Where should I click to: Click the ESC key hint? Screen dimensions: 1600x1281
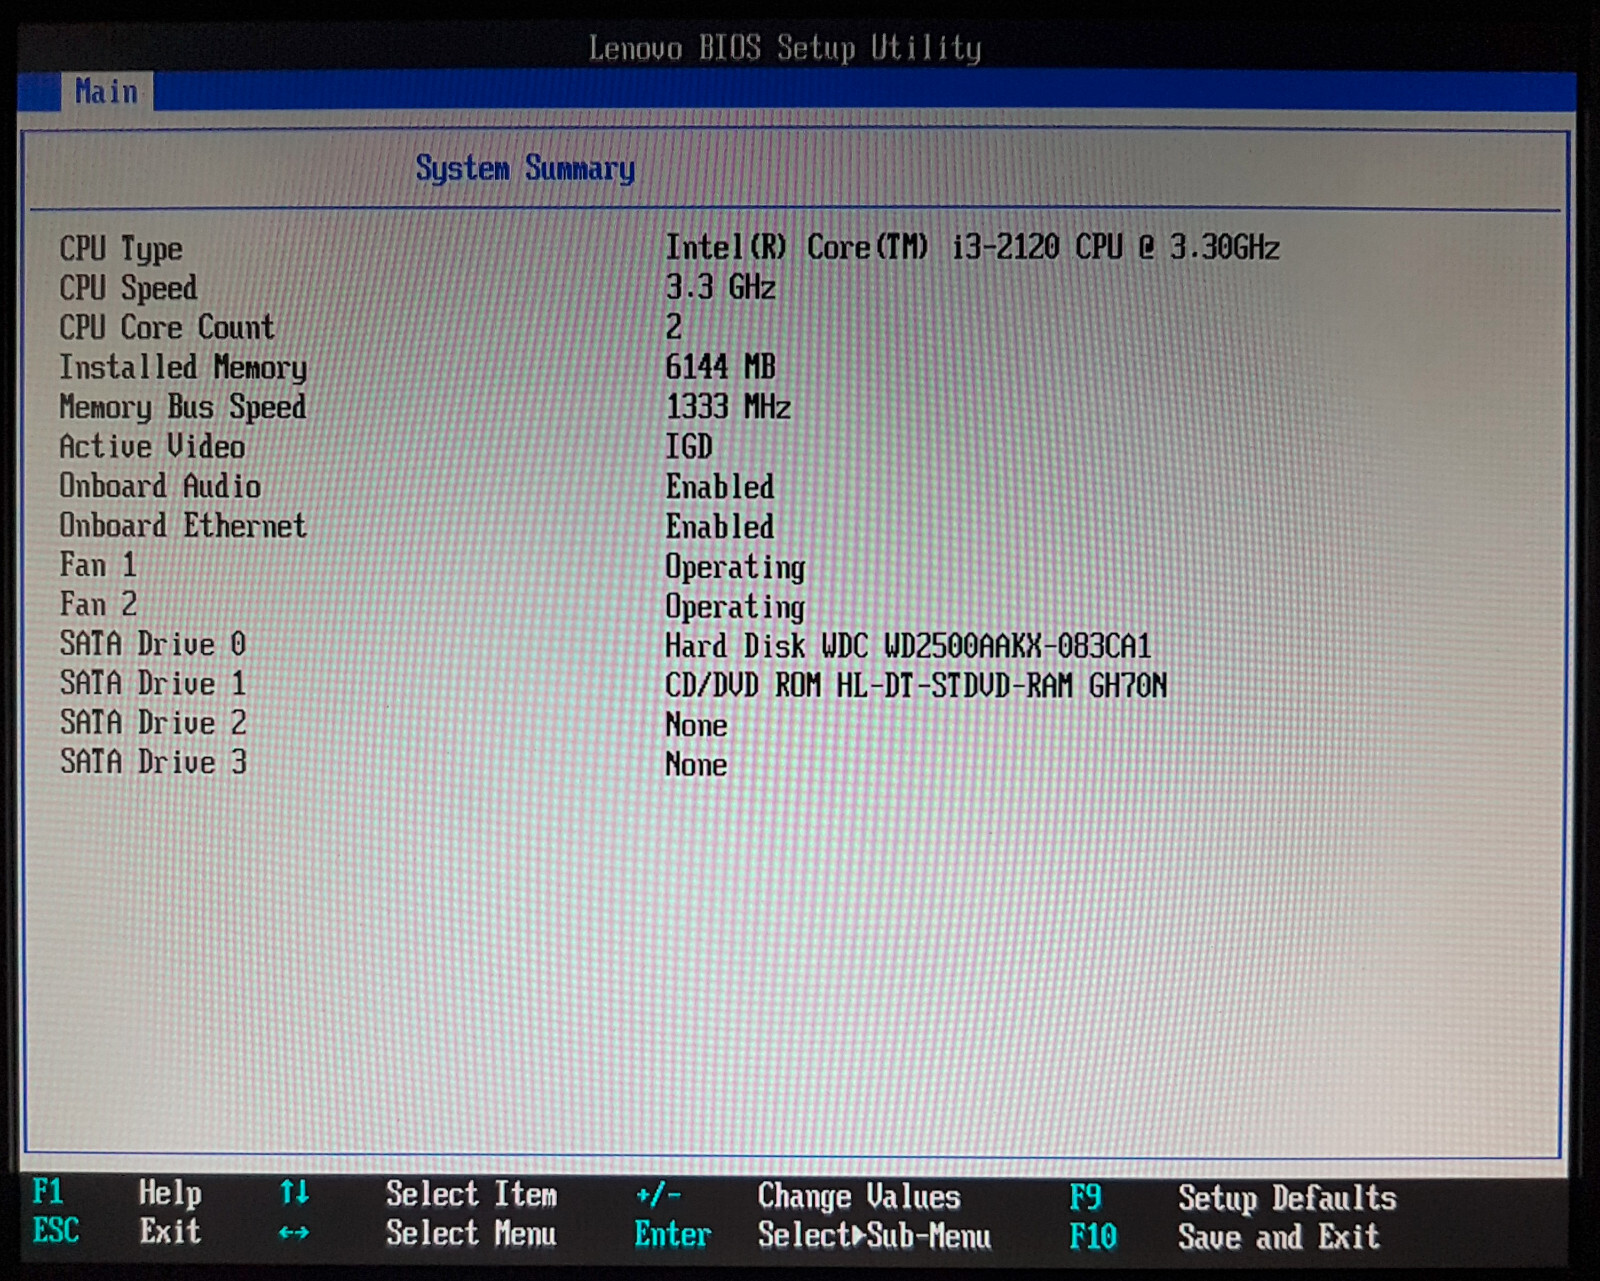[x=56, y=1230]
